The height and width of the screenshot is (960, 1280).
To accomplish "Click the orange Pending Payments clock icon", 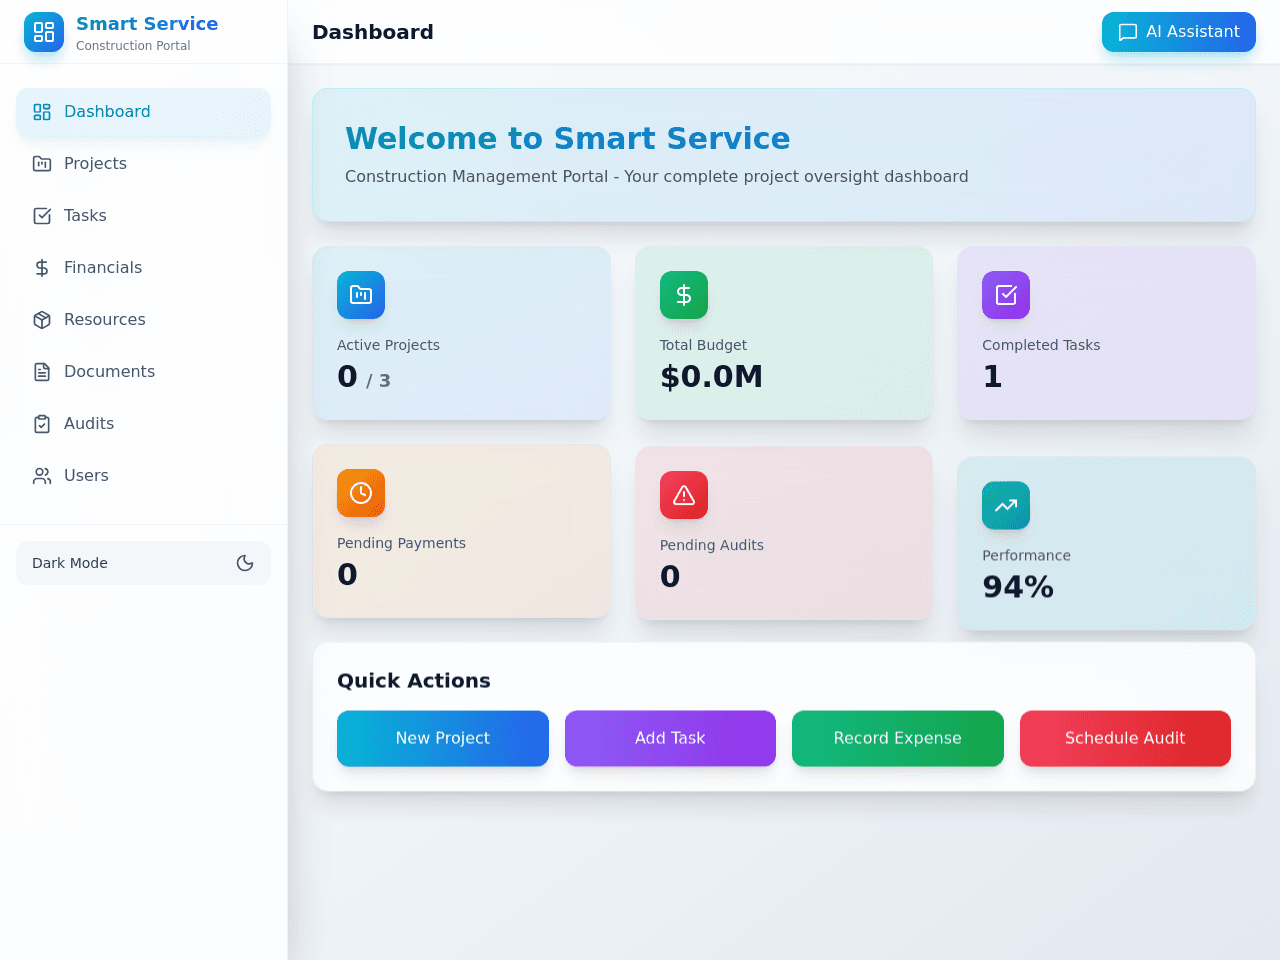I will click(361, 493).
